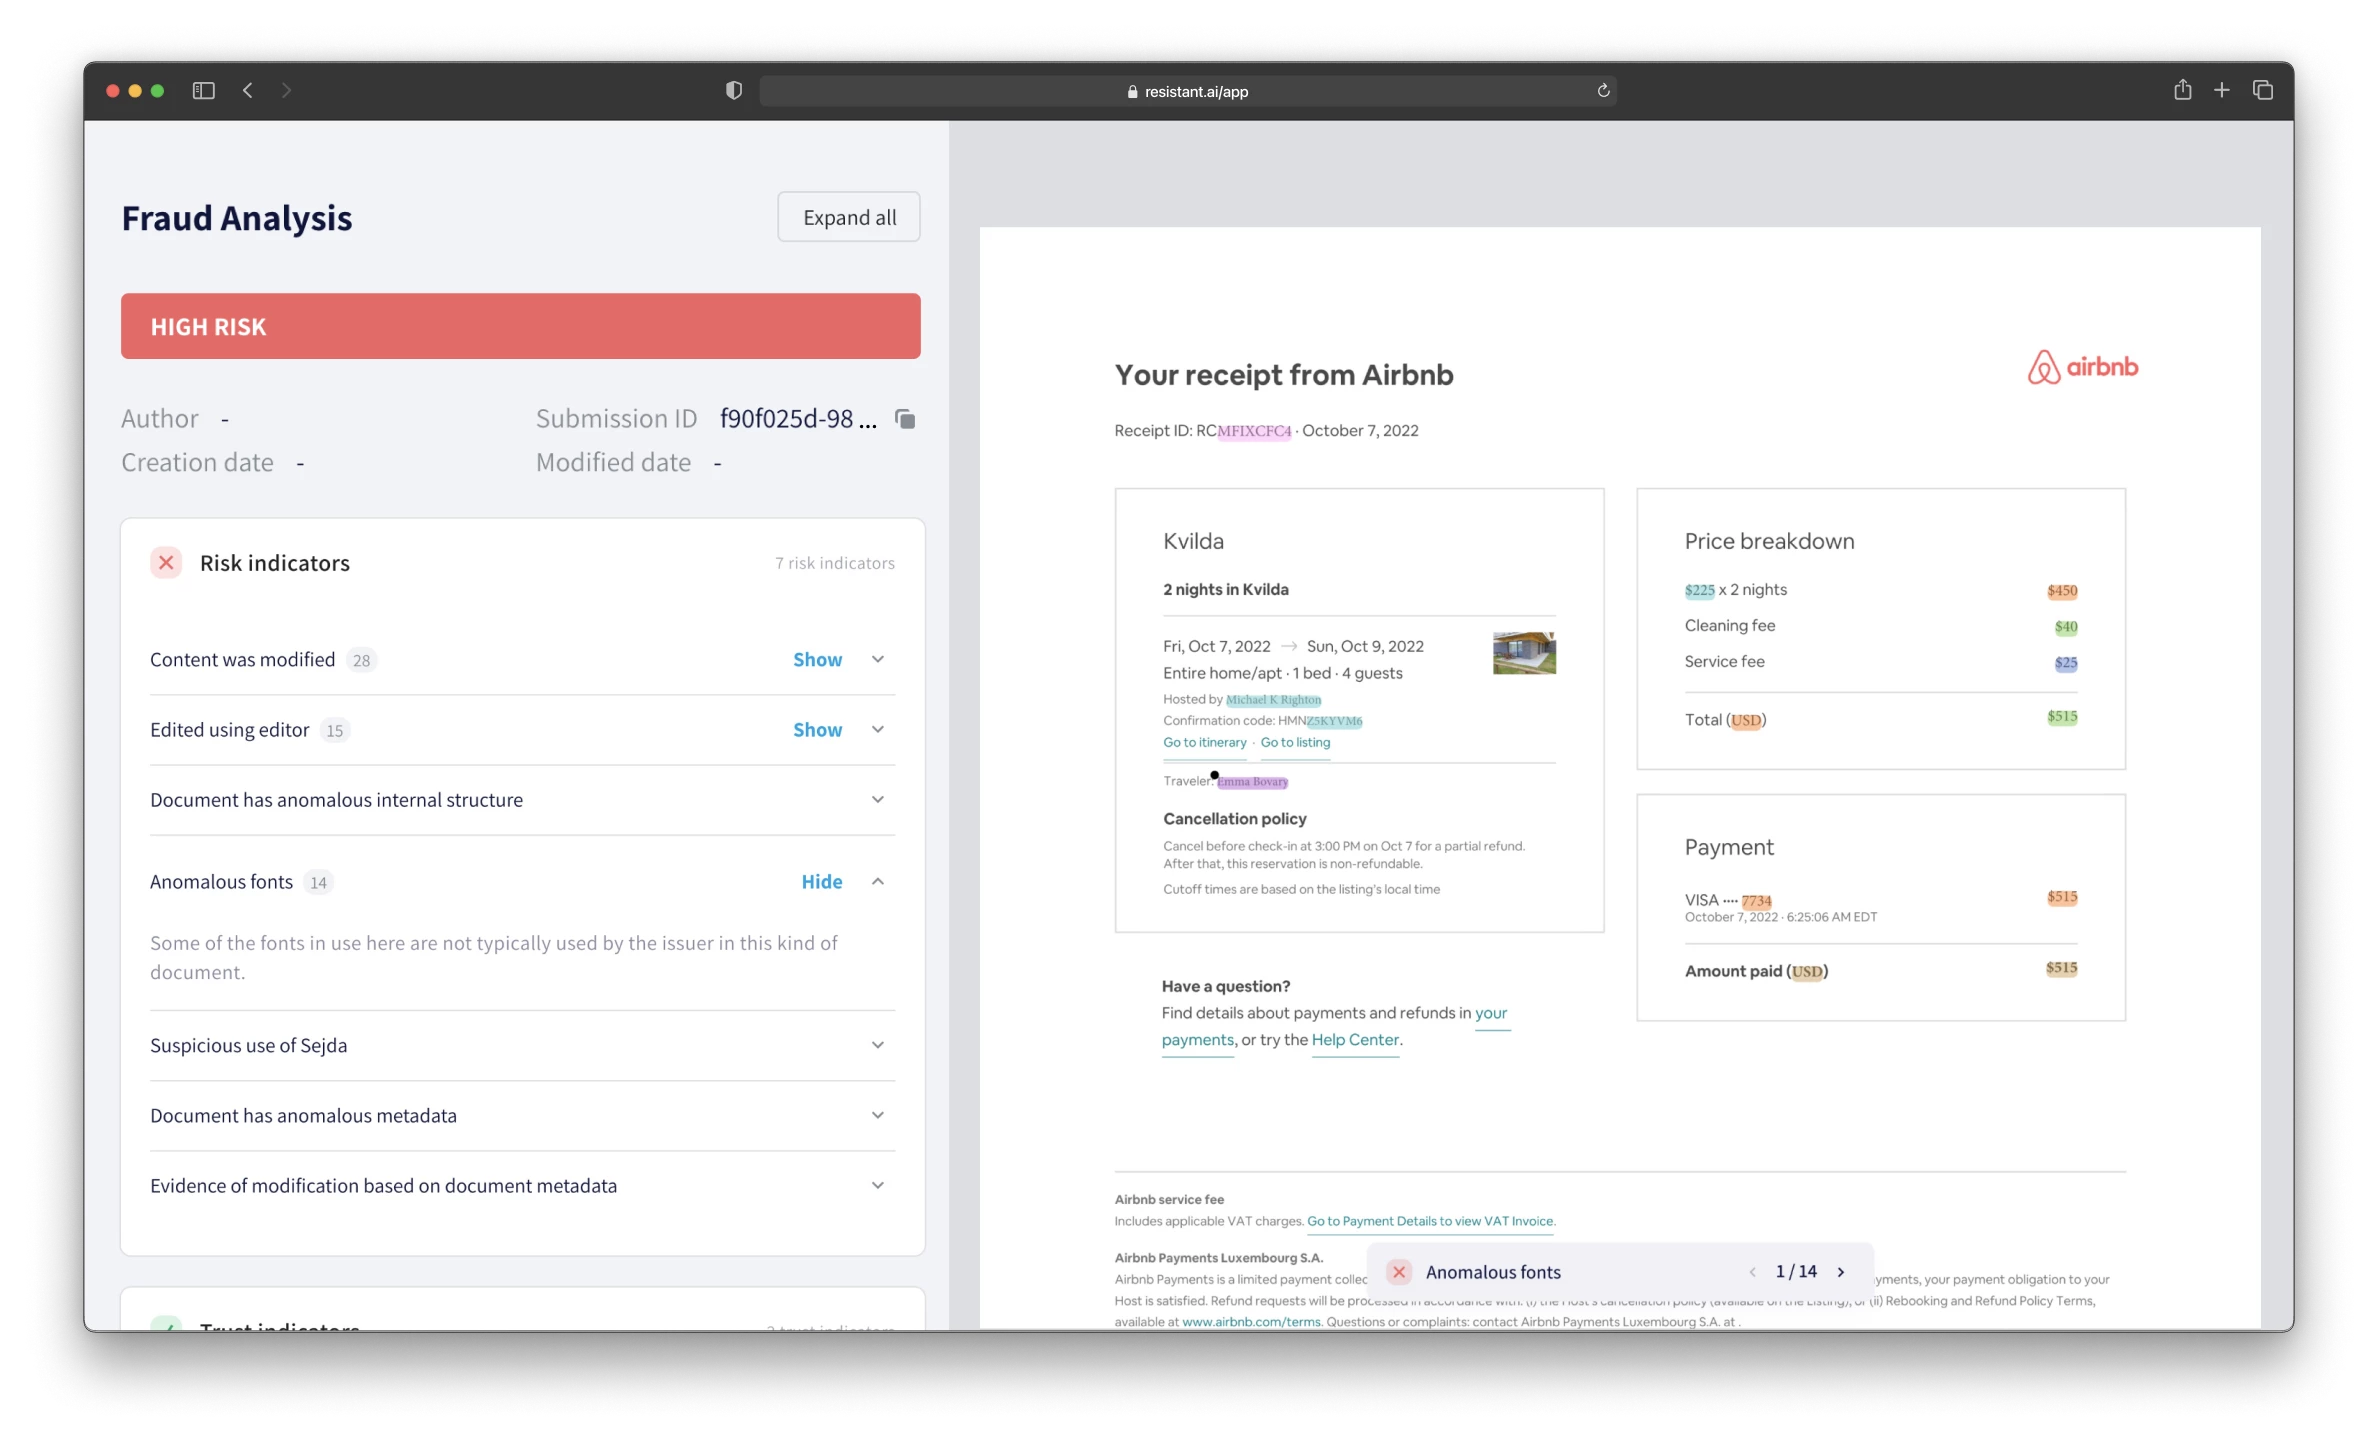Image resolution: width=2378 pixels, height=1439 pixels.
Task: Open the privacy shield icon
Action: (734, 91)
